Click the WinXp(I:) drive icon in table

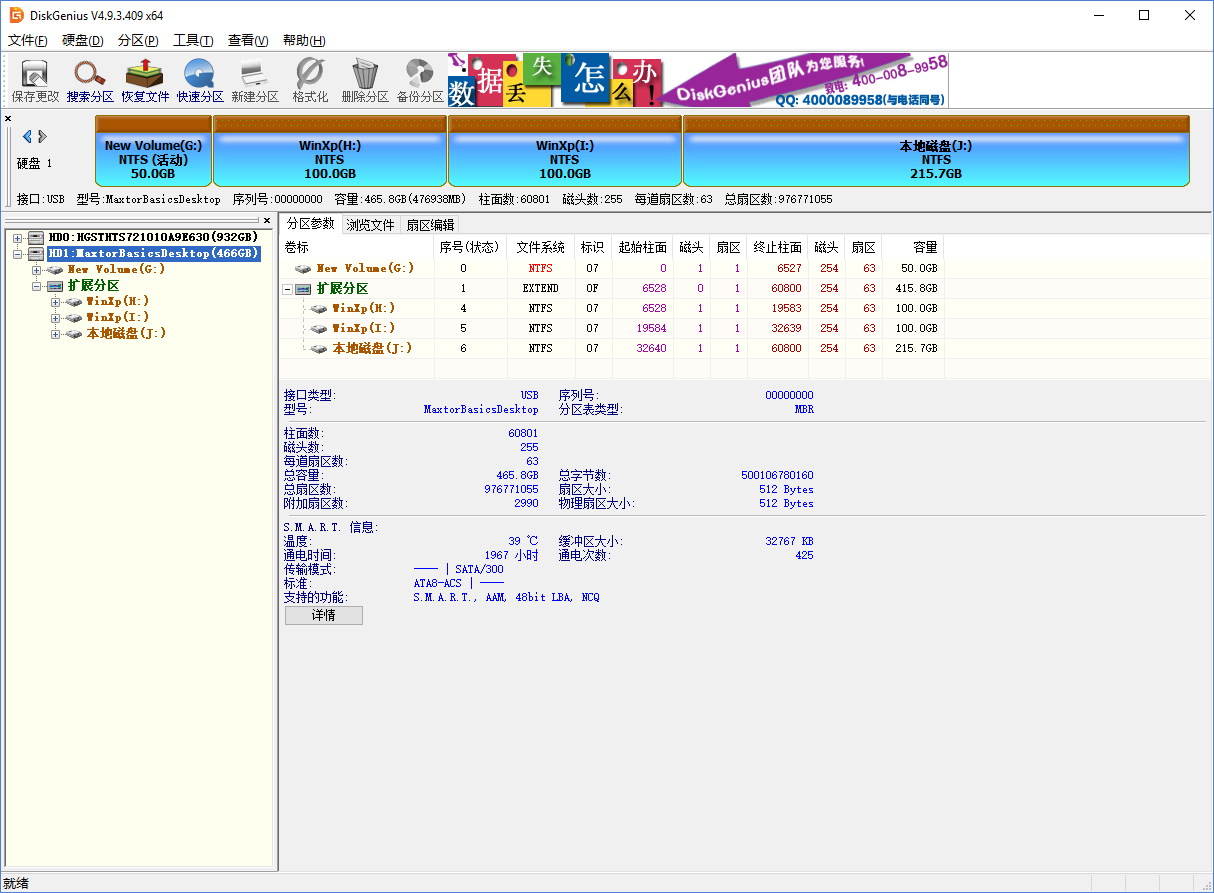(319, 328)
